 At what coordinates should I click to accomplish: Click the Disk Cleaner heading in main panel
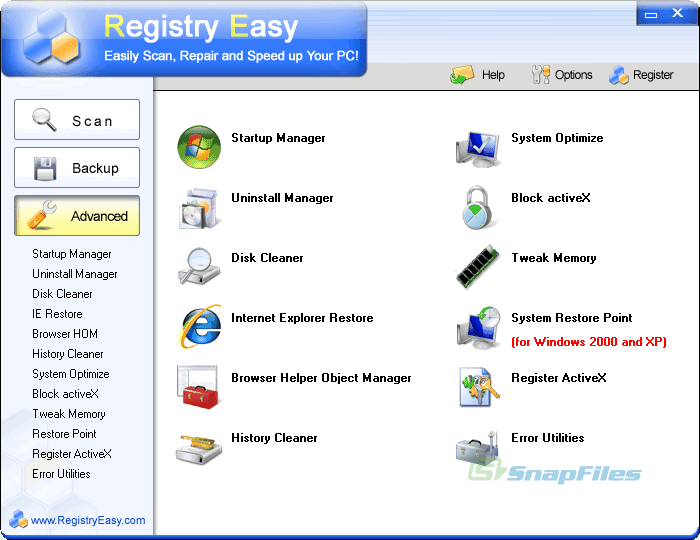(267, 258)
